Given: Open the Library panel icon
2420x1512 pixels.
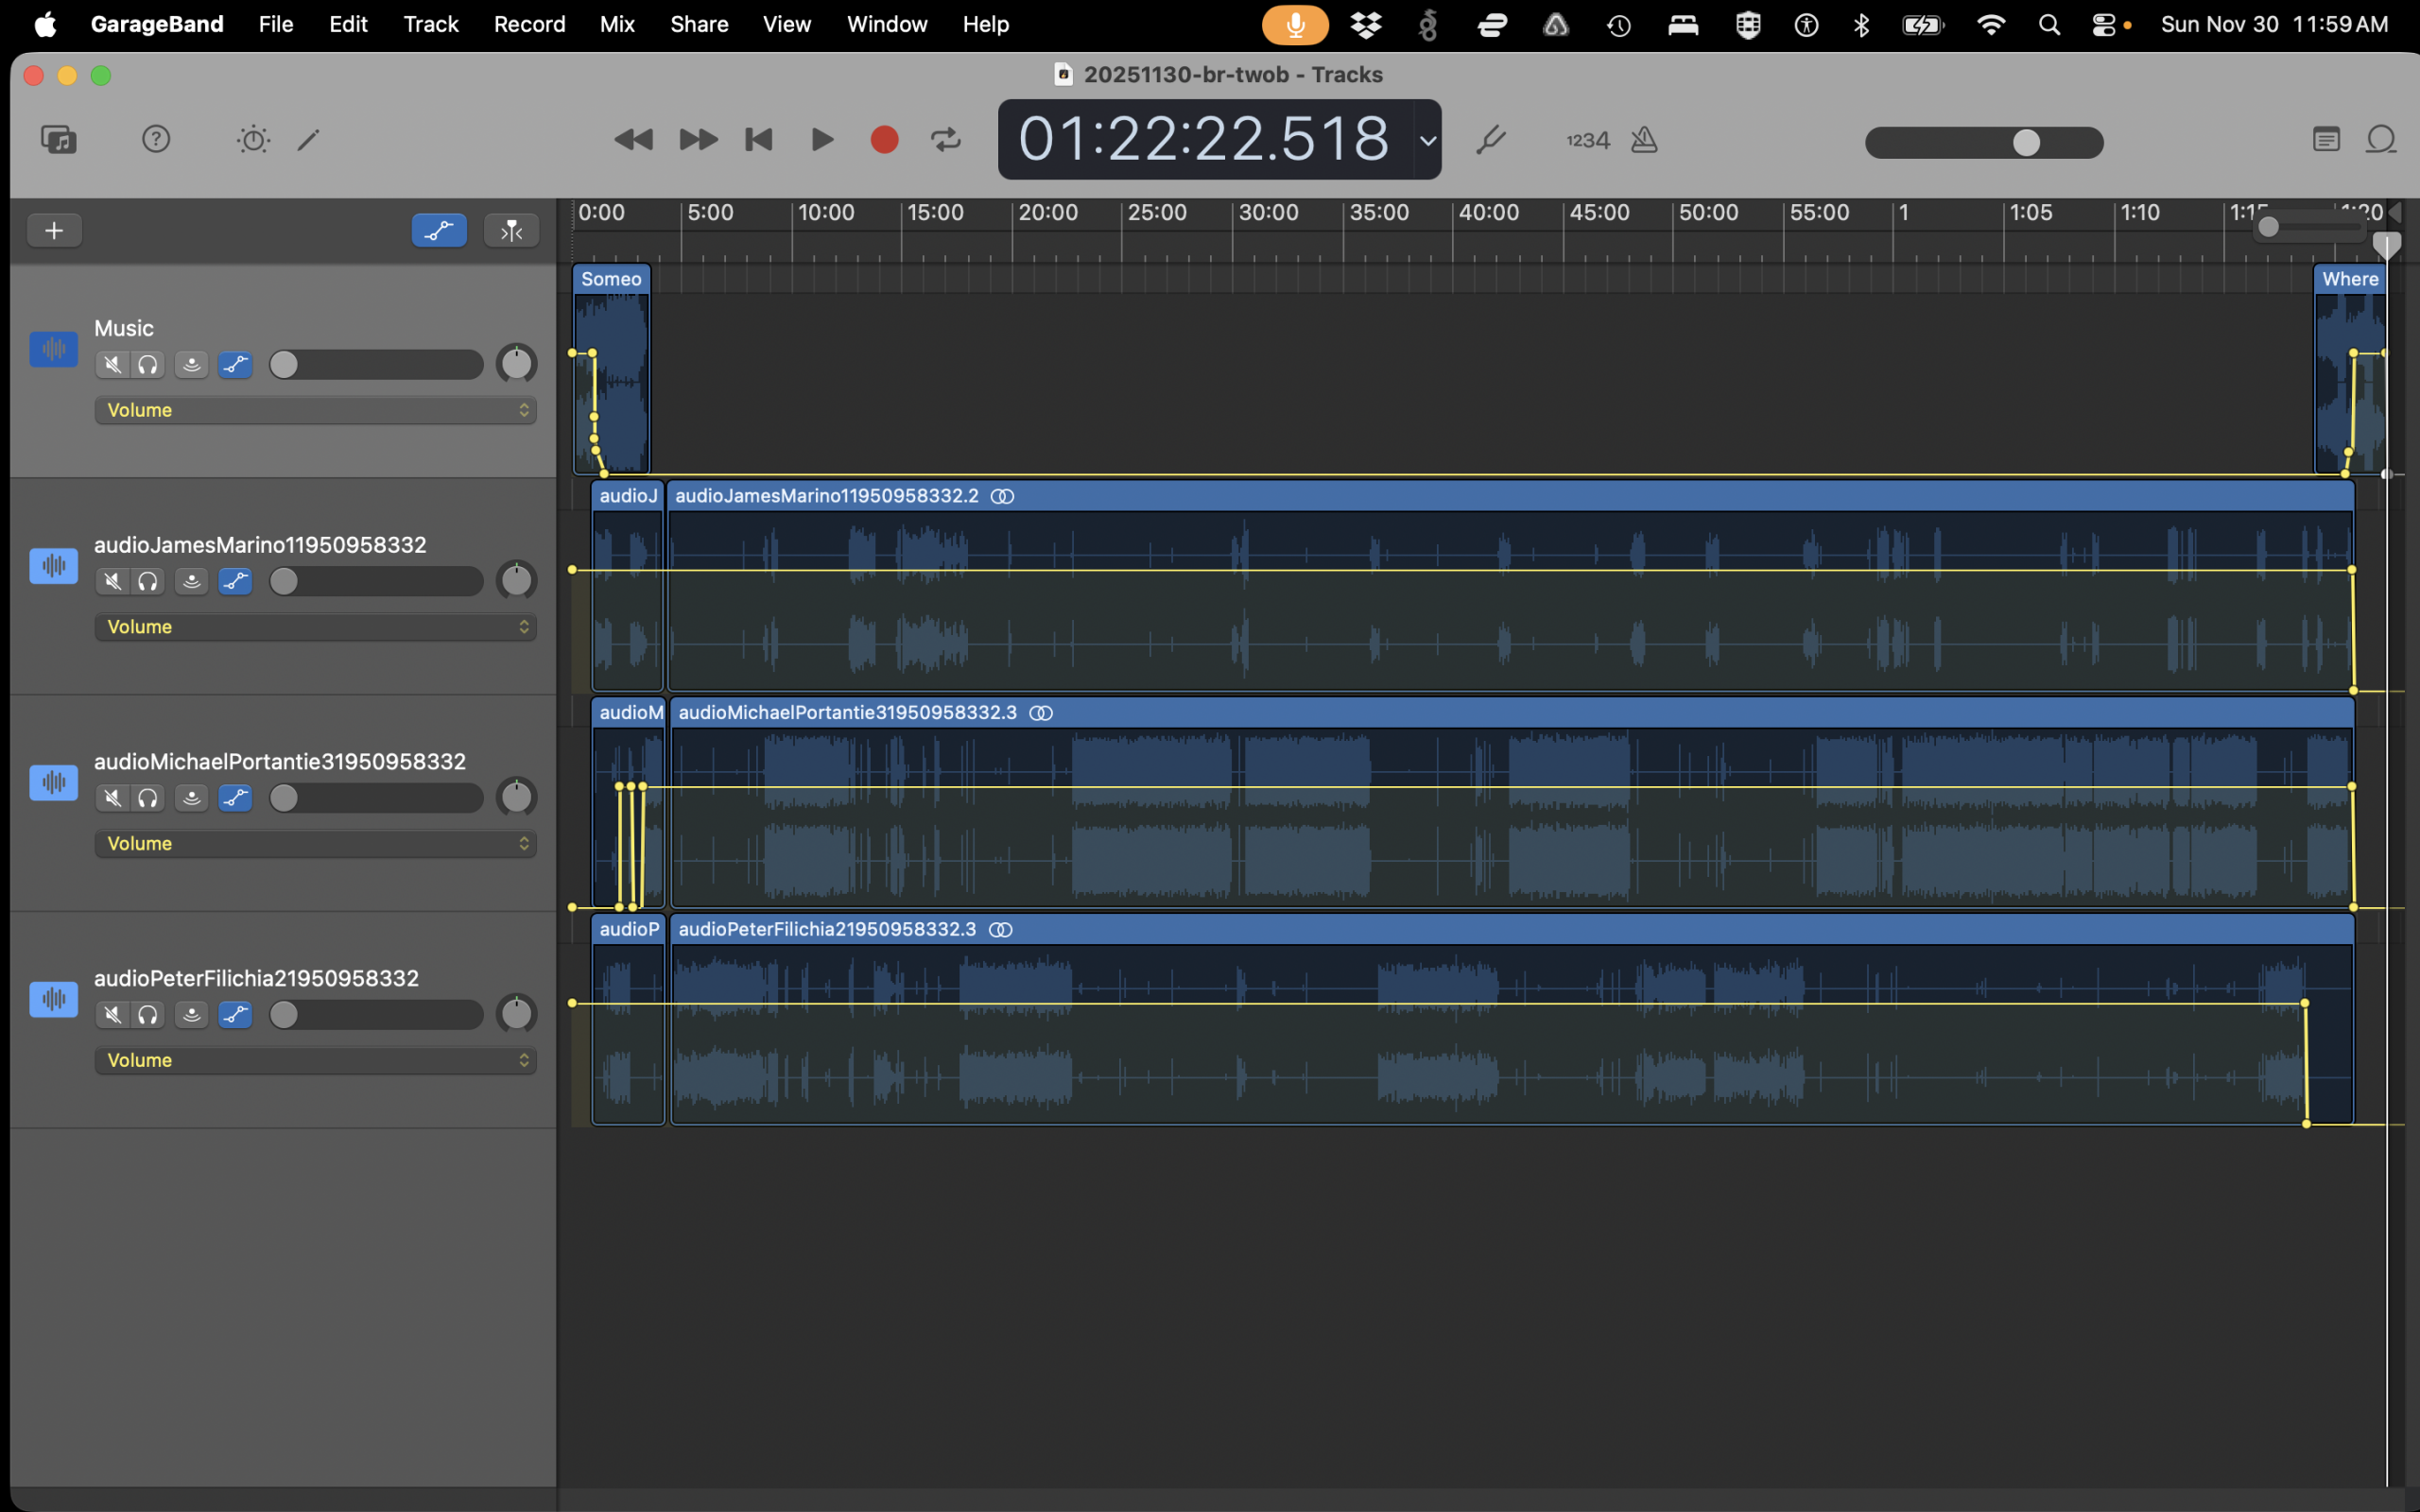Looking at the screenshot, I should (58, 139).
